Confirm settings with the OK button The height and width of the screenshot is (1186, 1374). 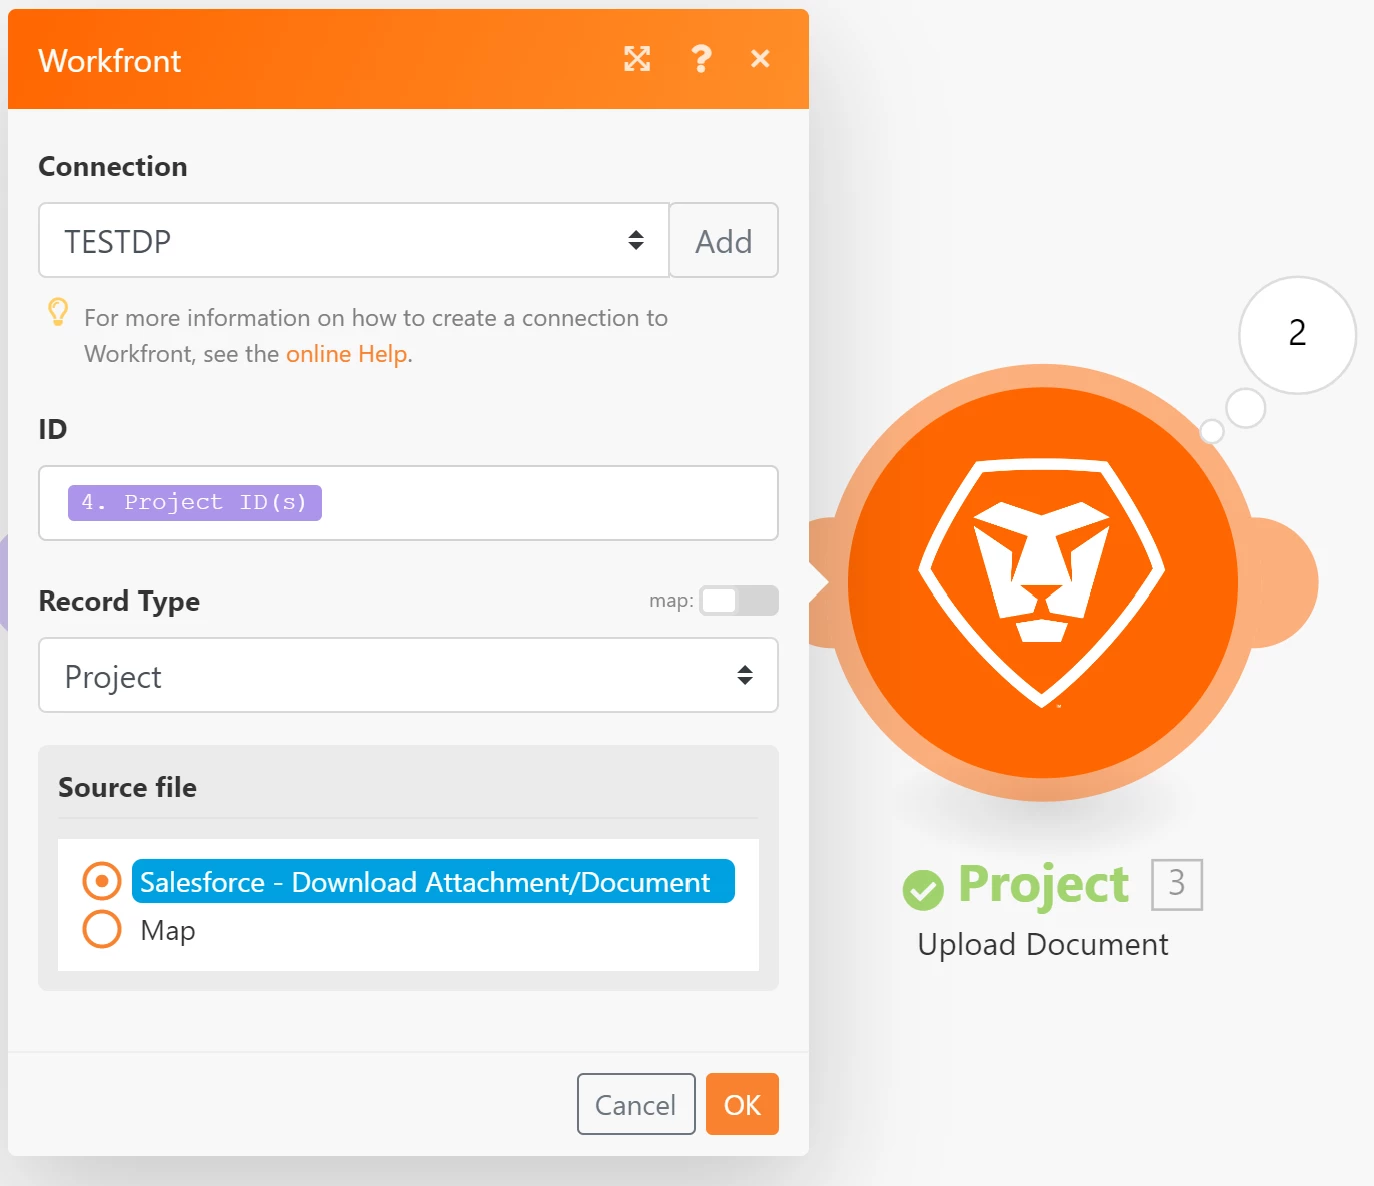pos(742,1104)
